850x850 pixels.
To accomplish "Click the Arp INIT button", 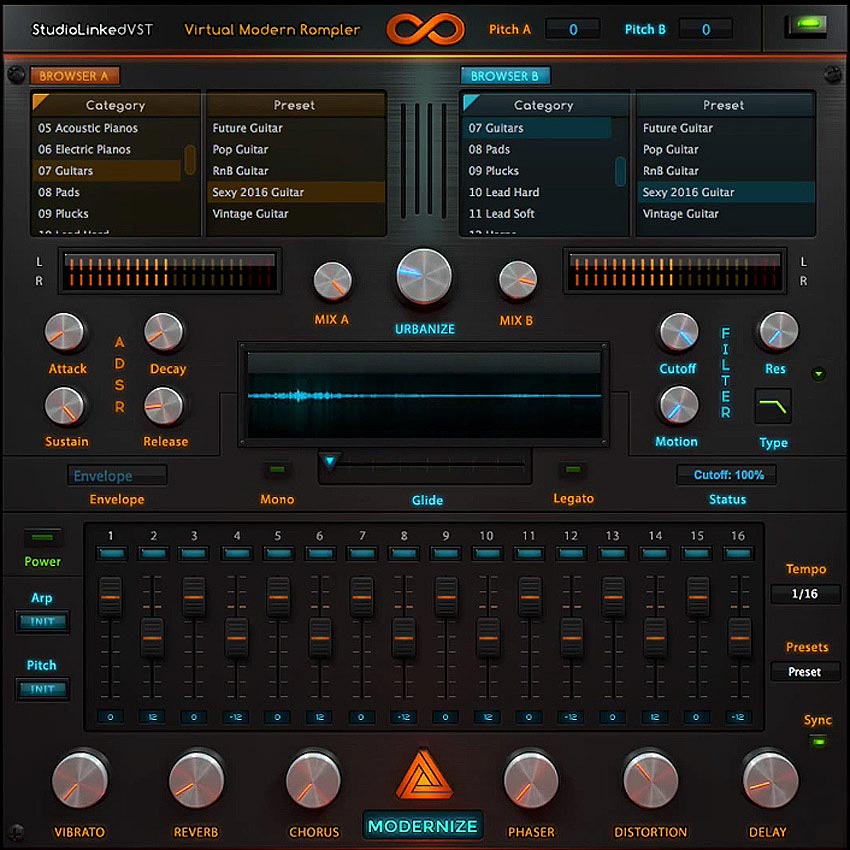I will point(43,622).
